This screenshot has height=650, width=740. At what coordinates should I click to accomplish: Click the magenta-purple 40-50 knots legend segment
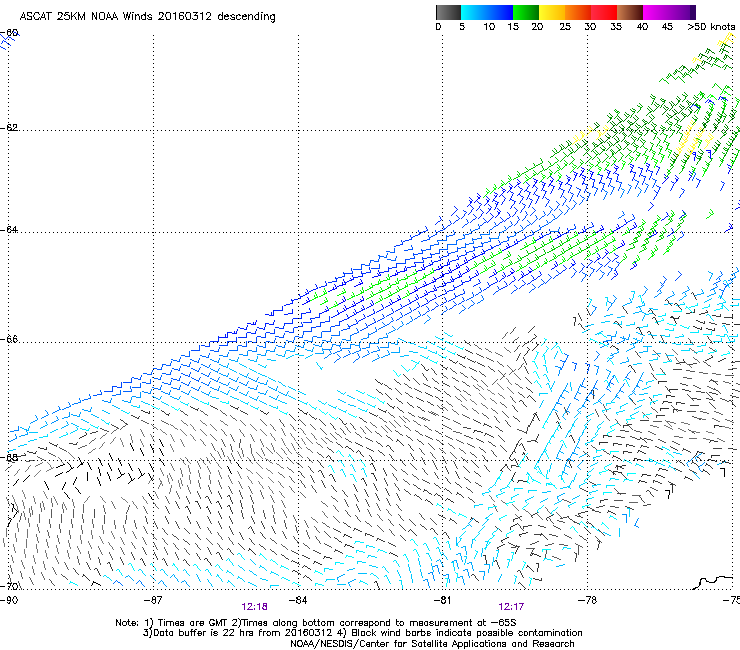pos(669,12)
